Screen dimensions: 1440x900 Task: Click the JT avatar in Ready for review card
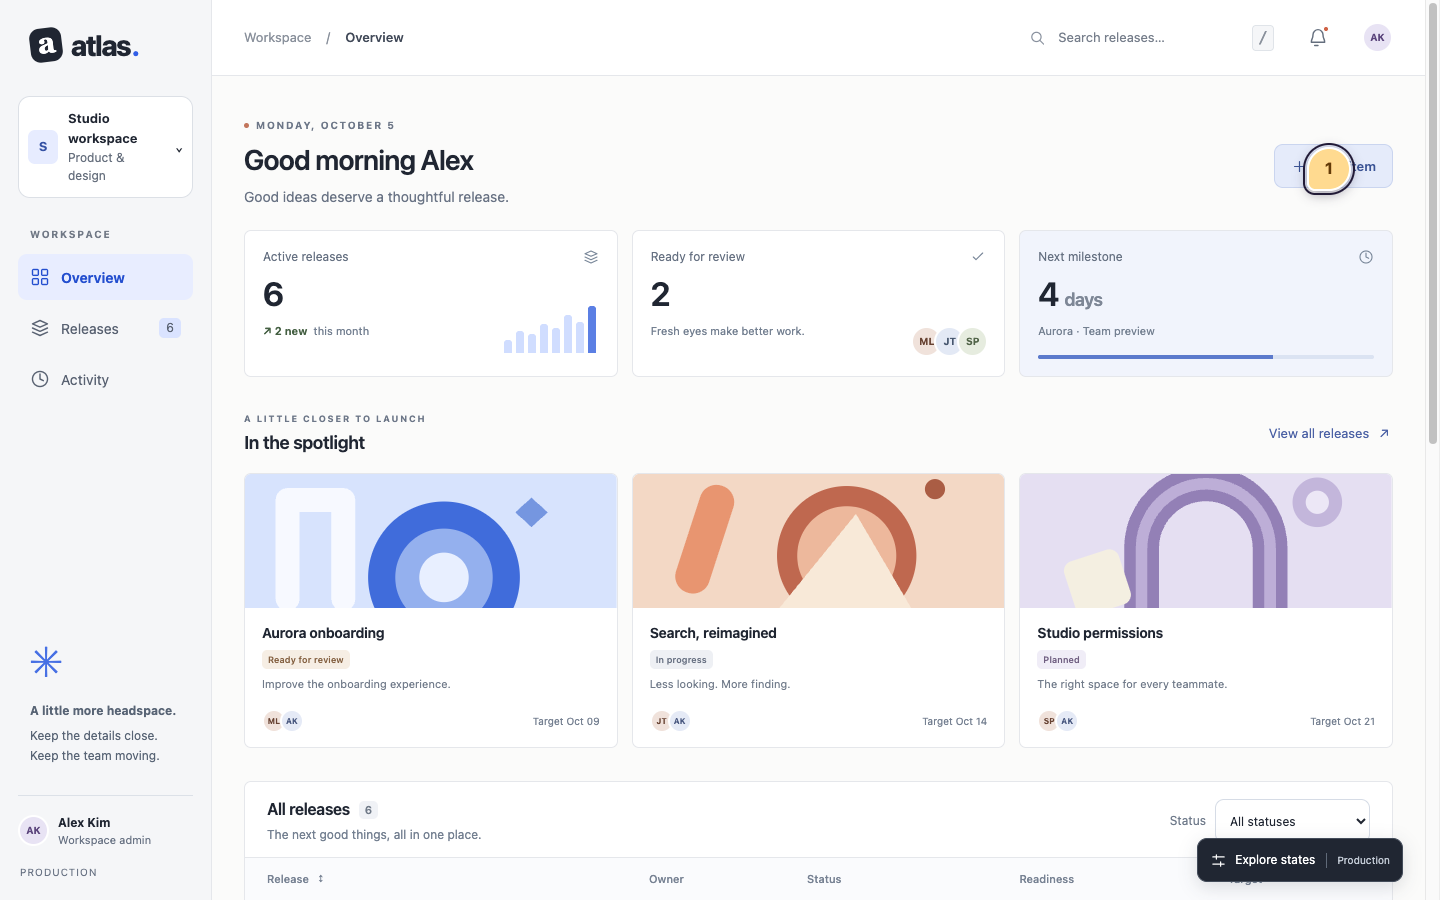(x=949, y=341)
